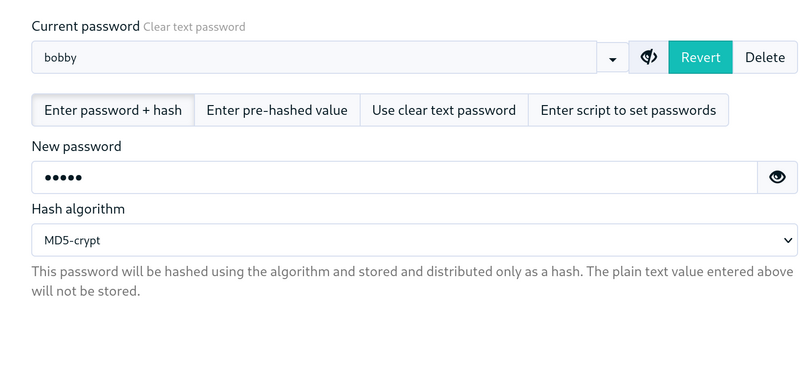The width and height of the screenshot is (800, 369).
Task: Click the Hash algorithm label
Action: tap(78, 209)
